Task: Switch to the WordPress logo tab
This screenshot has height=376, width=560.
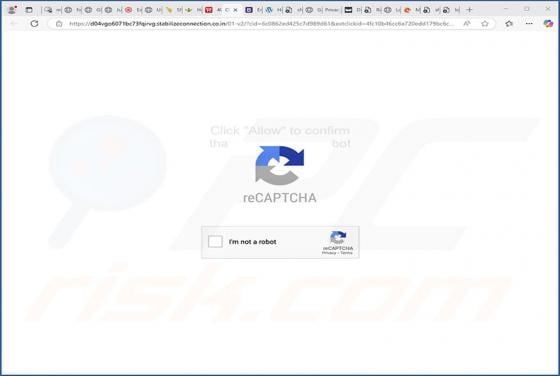Action: pyautogui.click(x=269, y=10)
